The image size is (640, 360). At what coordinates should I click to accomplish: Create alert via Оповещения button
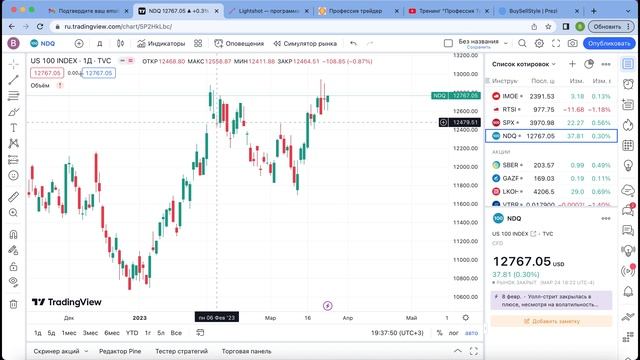[239, 43]
